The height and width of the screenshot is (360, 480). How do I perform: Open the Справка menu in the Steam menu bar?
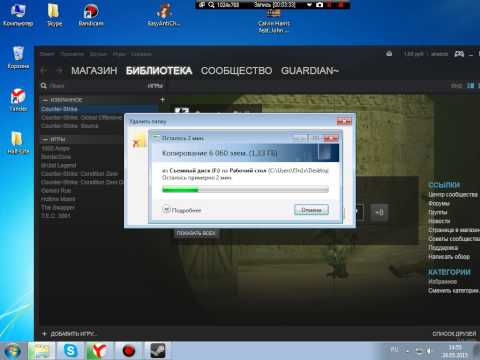point(141,54)
